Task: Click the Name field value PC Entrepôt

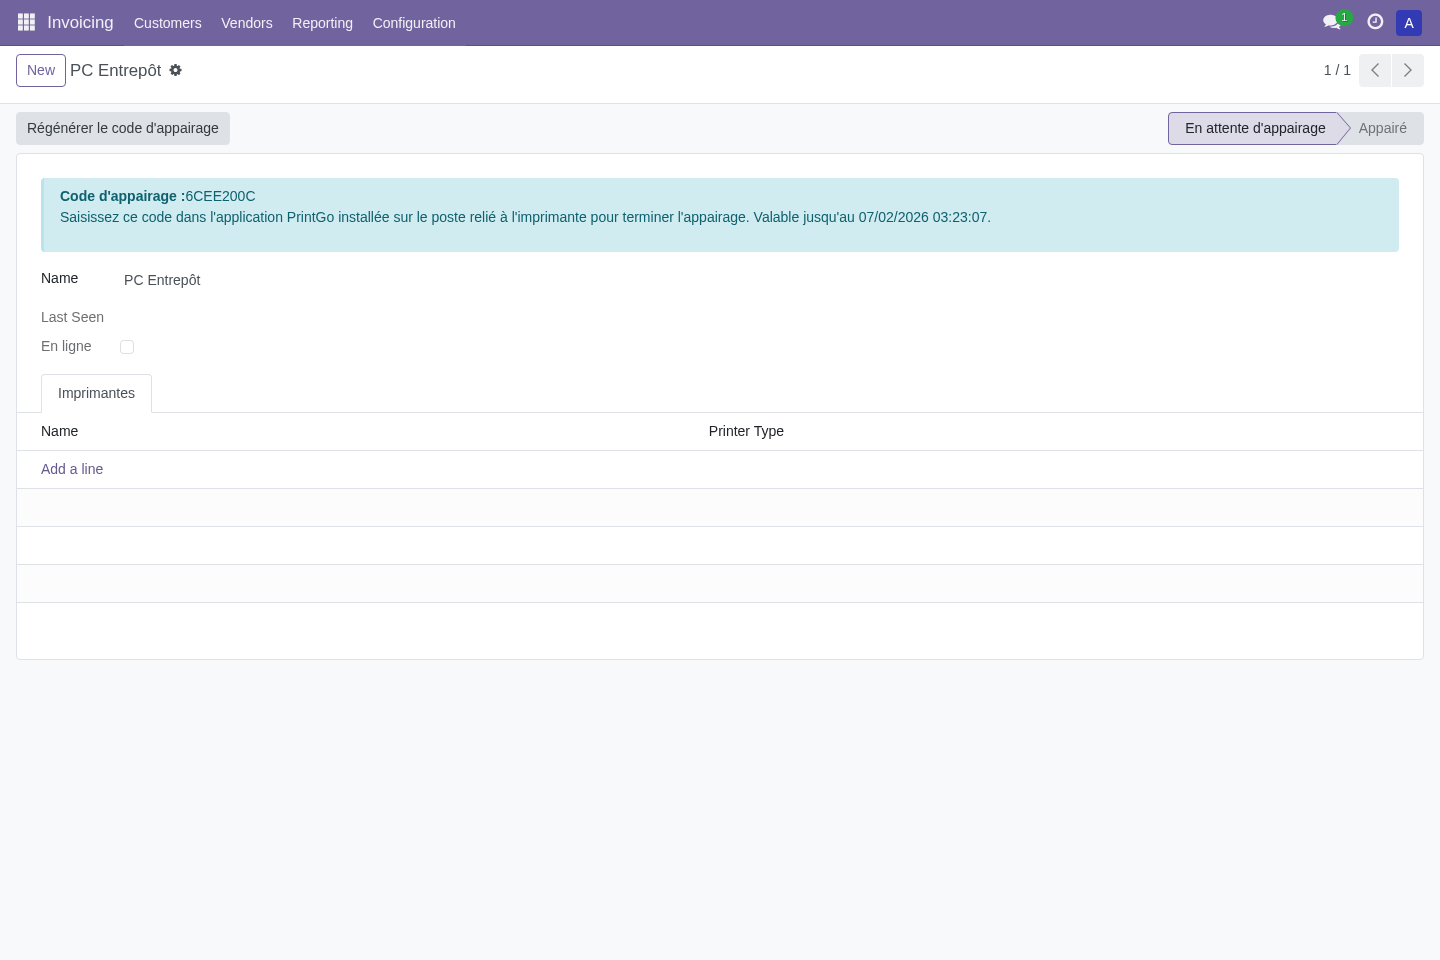Action: tap(162, 280)
